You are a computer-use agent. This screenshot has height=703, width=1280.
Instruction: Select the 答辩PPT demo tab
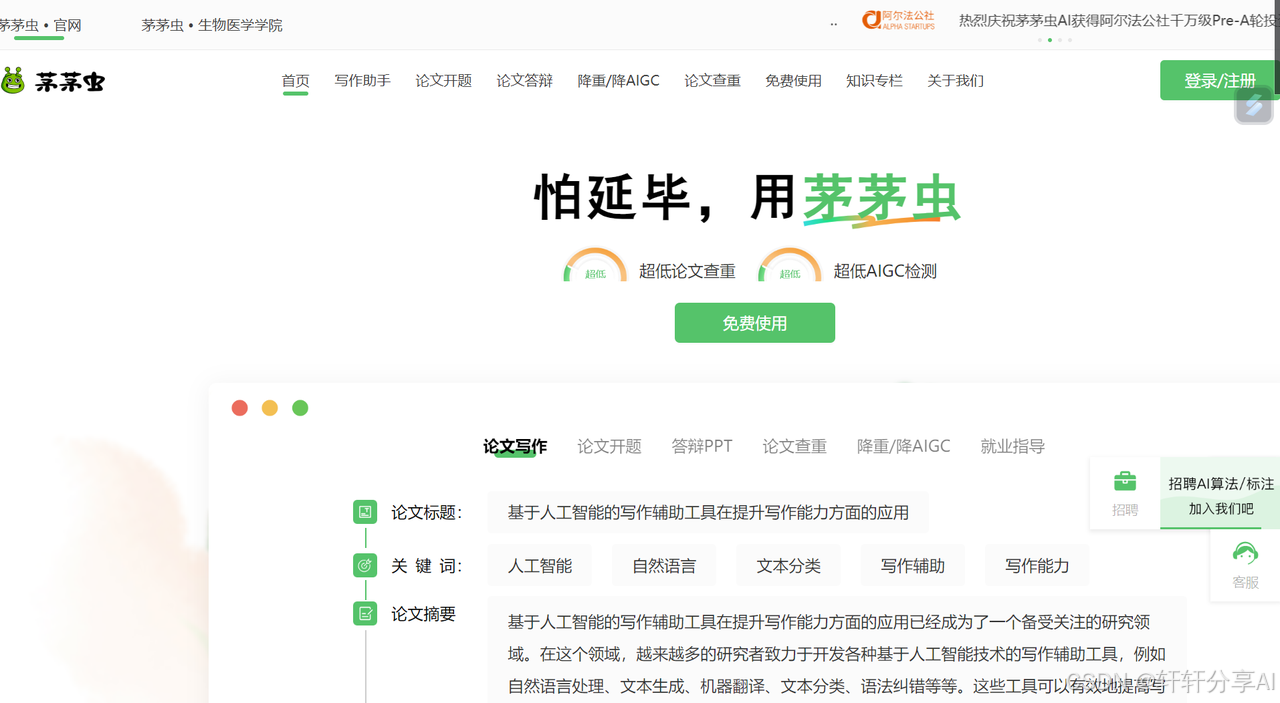click(702, 446)
